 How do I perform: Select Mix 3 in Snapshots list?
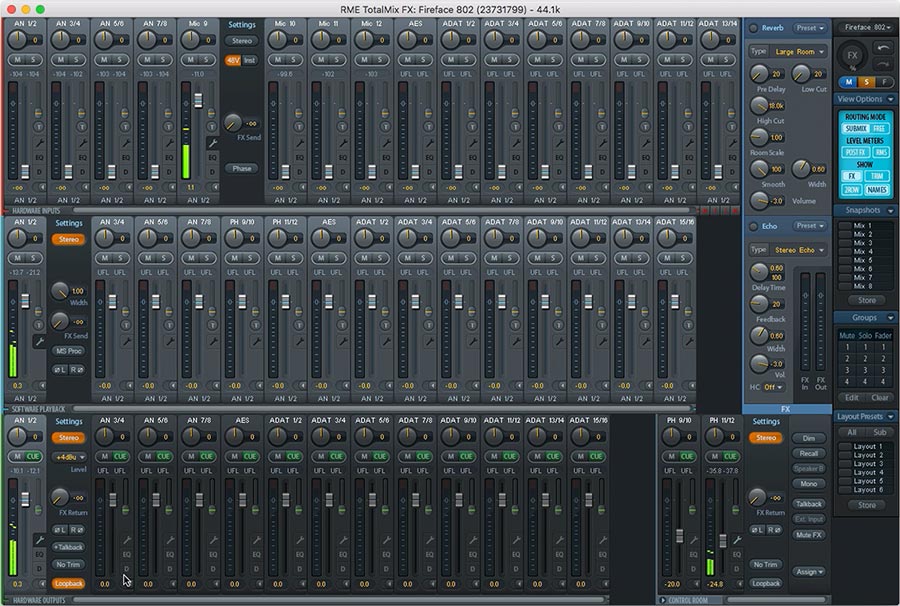tap(862, 243)
